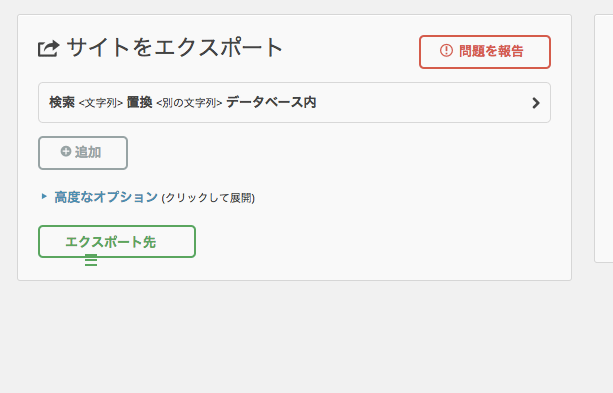Image resolution: width=613 pixels, height=393 pixels.
Task: Click the データベース内 text
Action: [271, 102]
